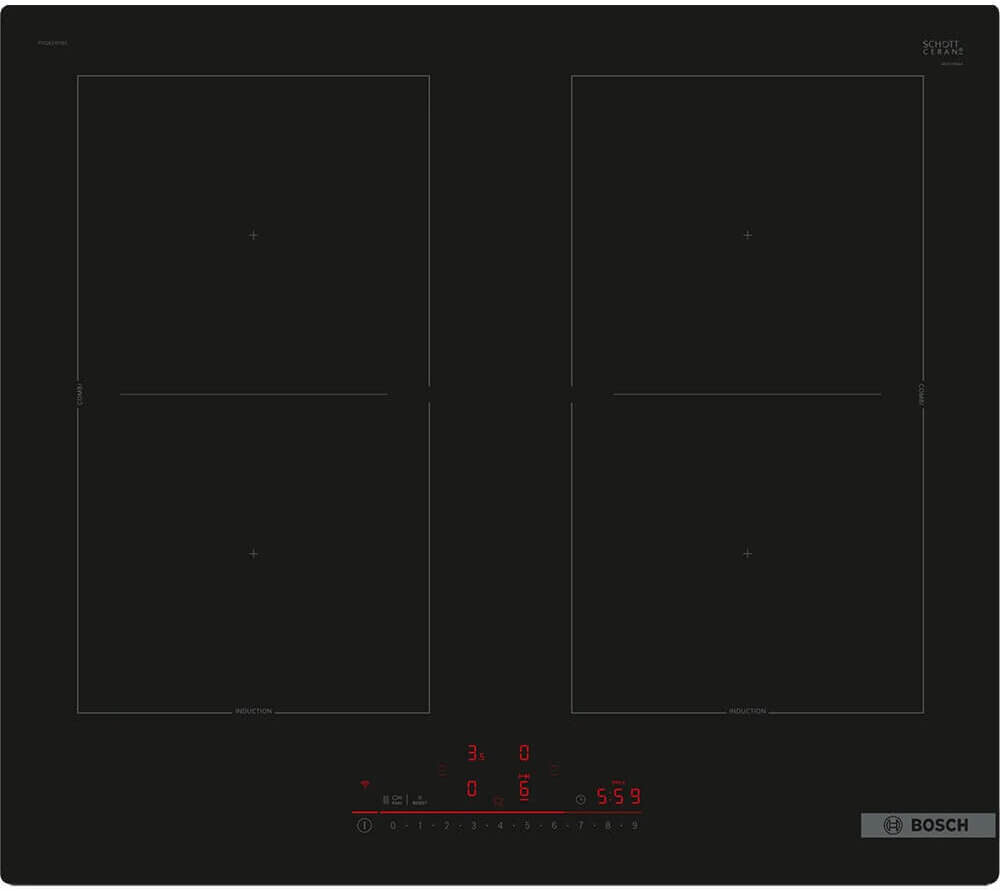Tap the left CombiZone bars icon
Image resolution: width=1000 pixels, height=891 pixels.
tap(443, 770)
